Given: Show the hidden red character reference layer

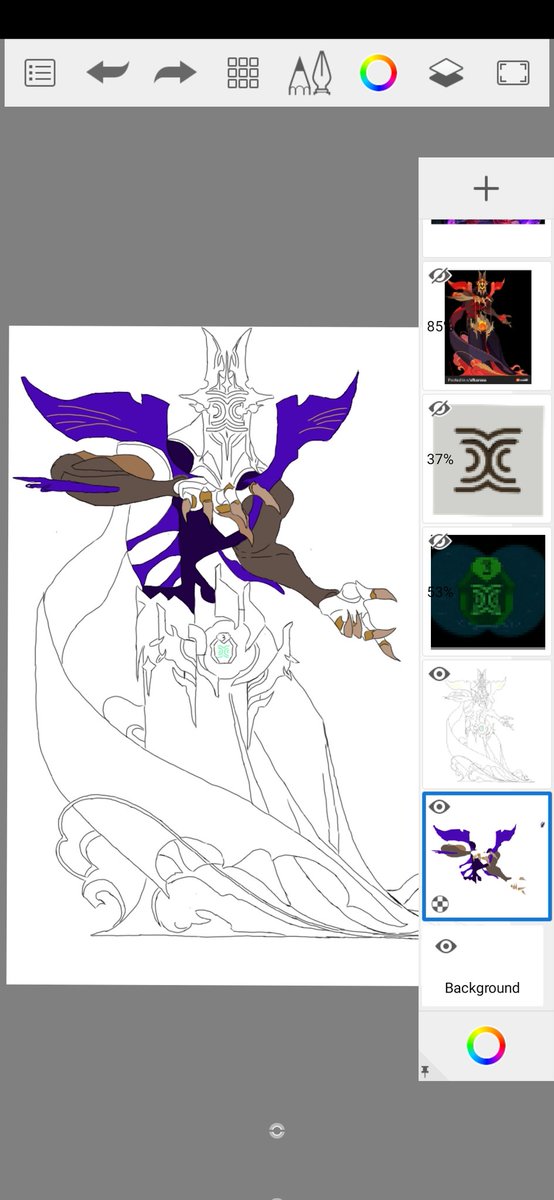Looking at the screenshot, I should (x=440, y=276).
